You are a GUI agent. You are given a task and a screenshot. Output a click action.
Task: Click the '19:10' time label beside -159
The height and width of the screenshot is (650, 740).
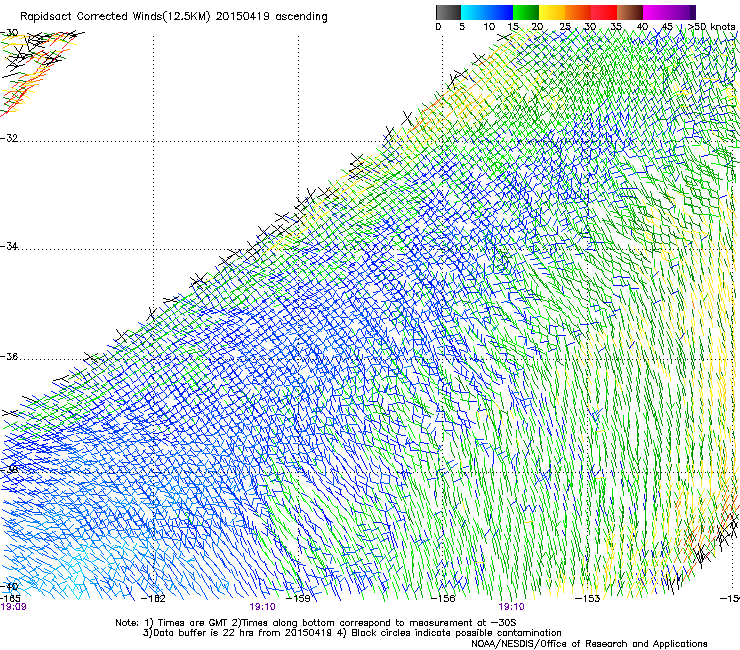click(262, 607)
